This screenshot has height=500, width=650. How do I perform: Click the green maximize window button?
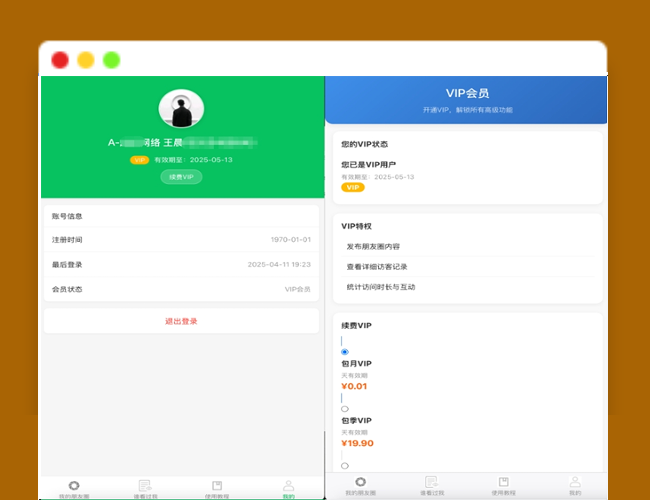pyautogui.click(x=112, y=60)
